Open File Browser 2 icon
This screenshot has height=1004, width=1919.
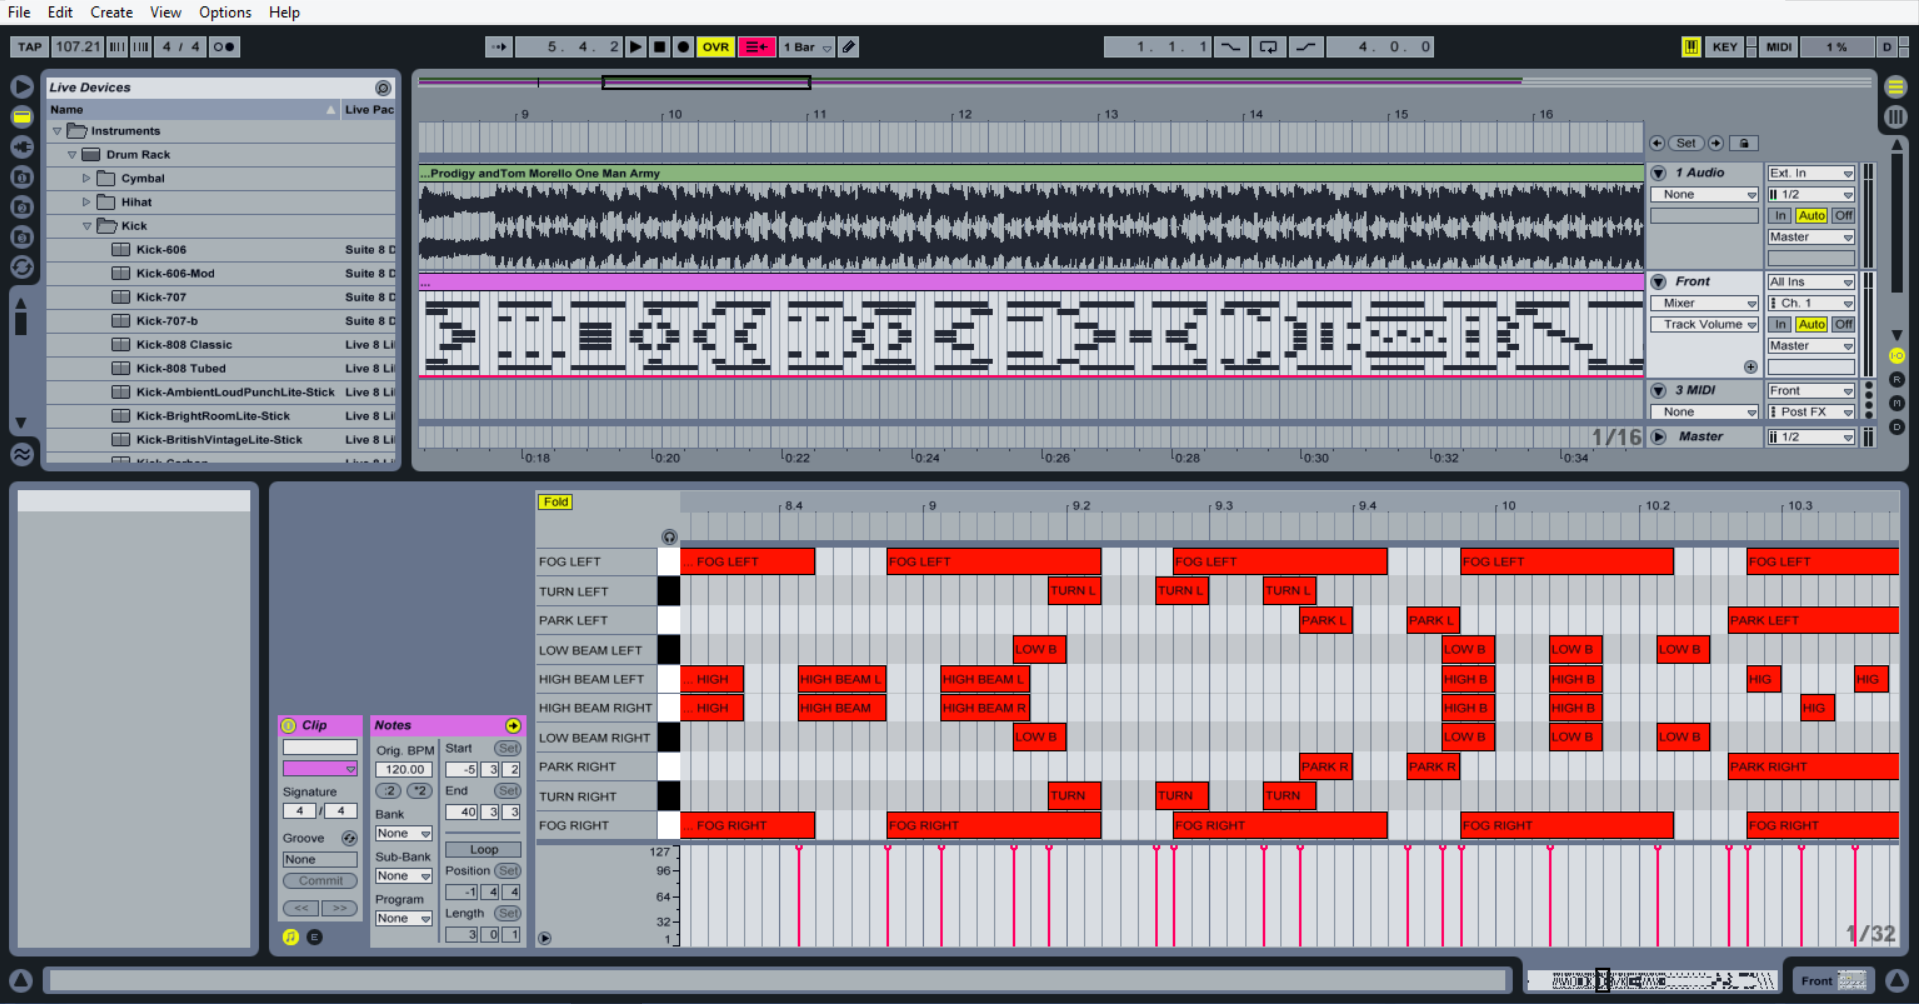tap(22, 207)
